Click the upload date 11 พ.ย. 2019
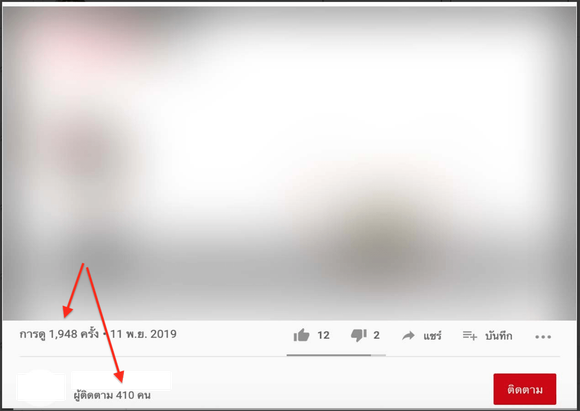The width and height of the screenshot is (580, 411). [x=143, y=334]
